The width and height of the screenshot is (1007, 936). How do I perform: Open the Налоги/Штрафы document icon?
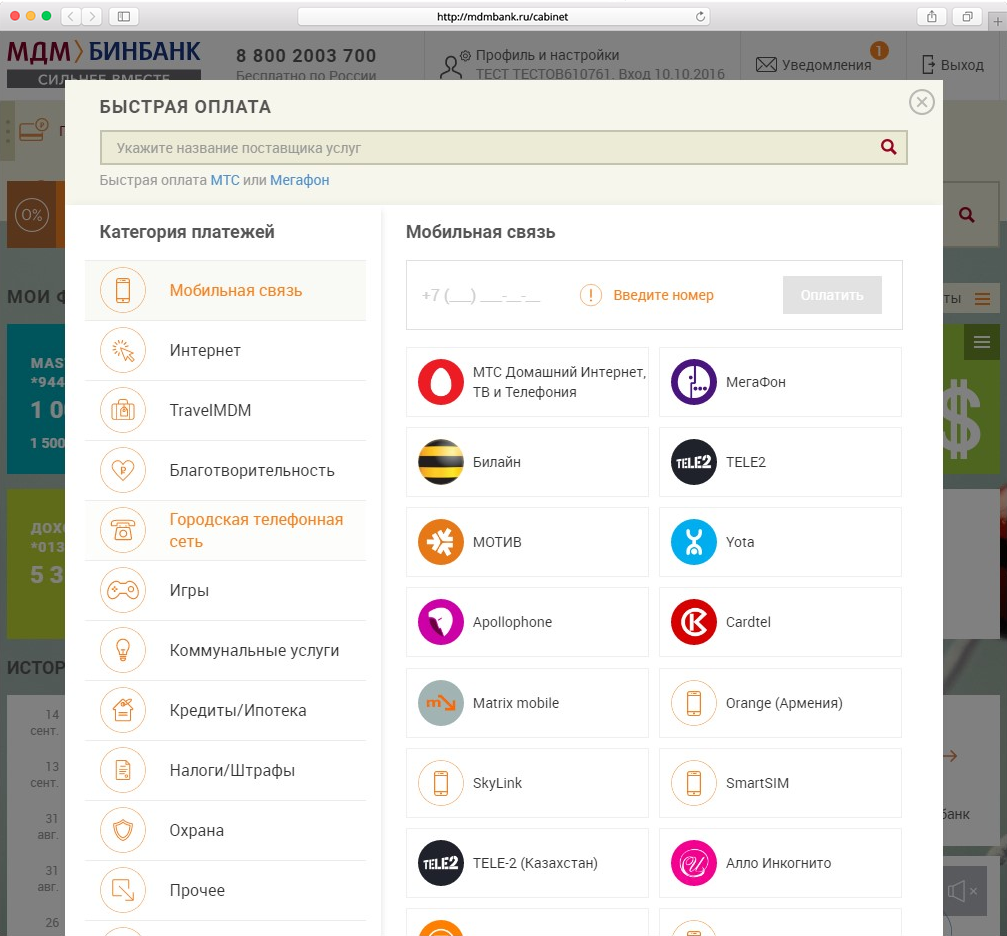[x=123, y=770]
